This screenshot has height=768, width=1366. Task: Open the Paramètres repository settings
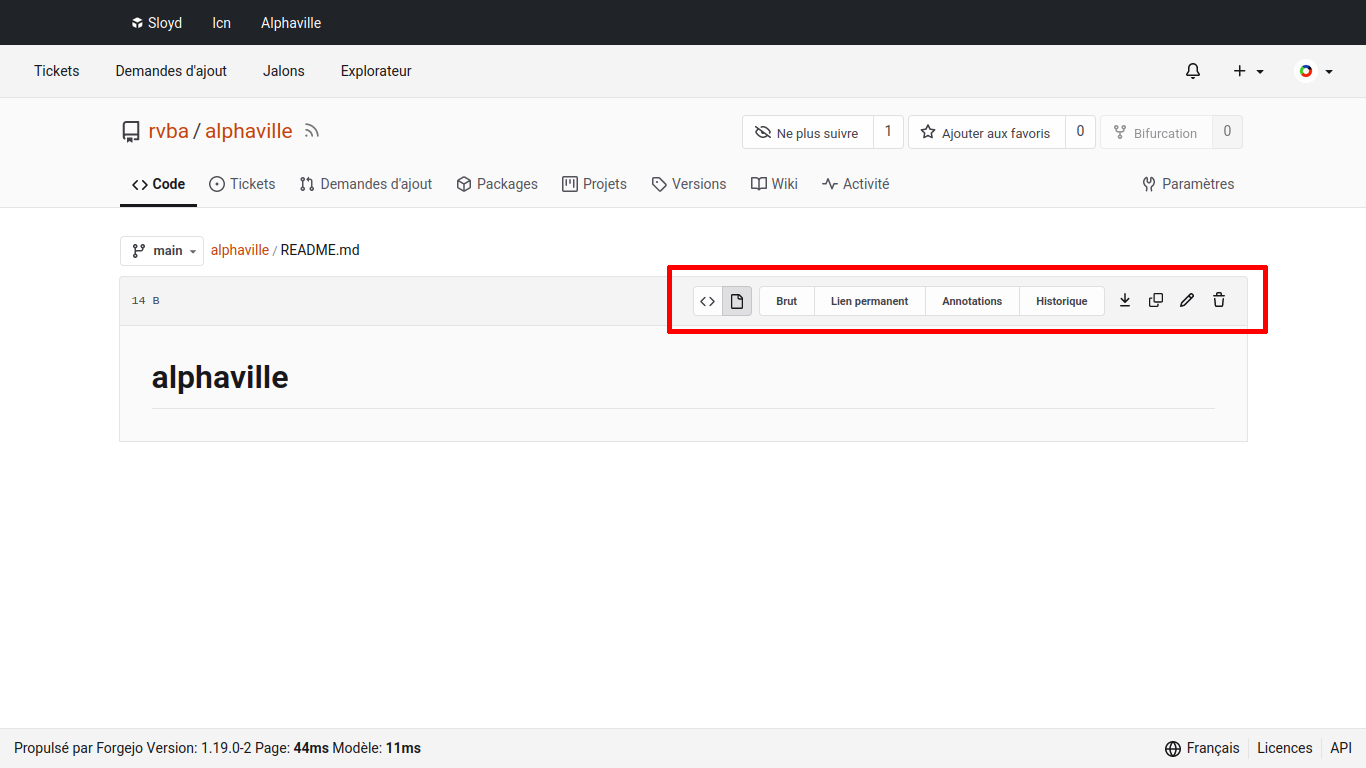tap(1188, 184)
